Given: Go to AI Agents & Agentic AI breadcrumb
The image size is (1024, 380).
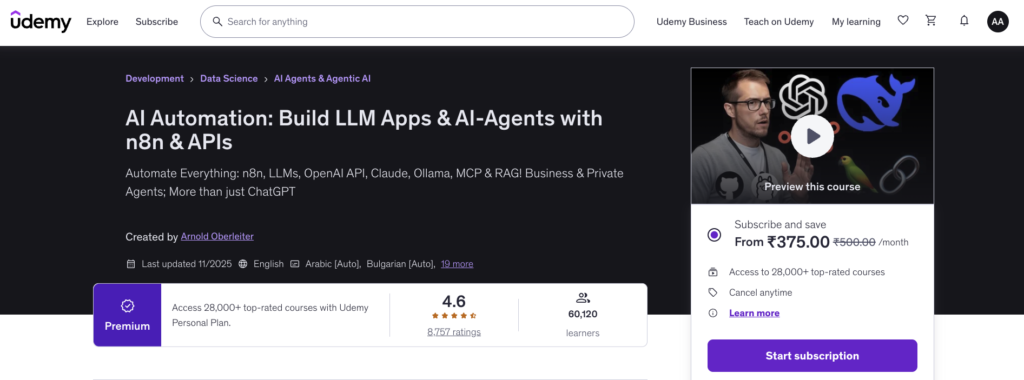Looking at the screenshot, I should point(323,78).
